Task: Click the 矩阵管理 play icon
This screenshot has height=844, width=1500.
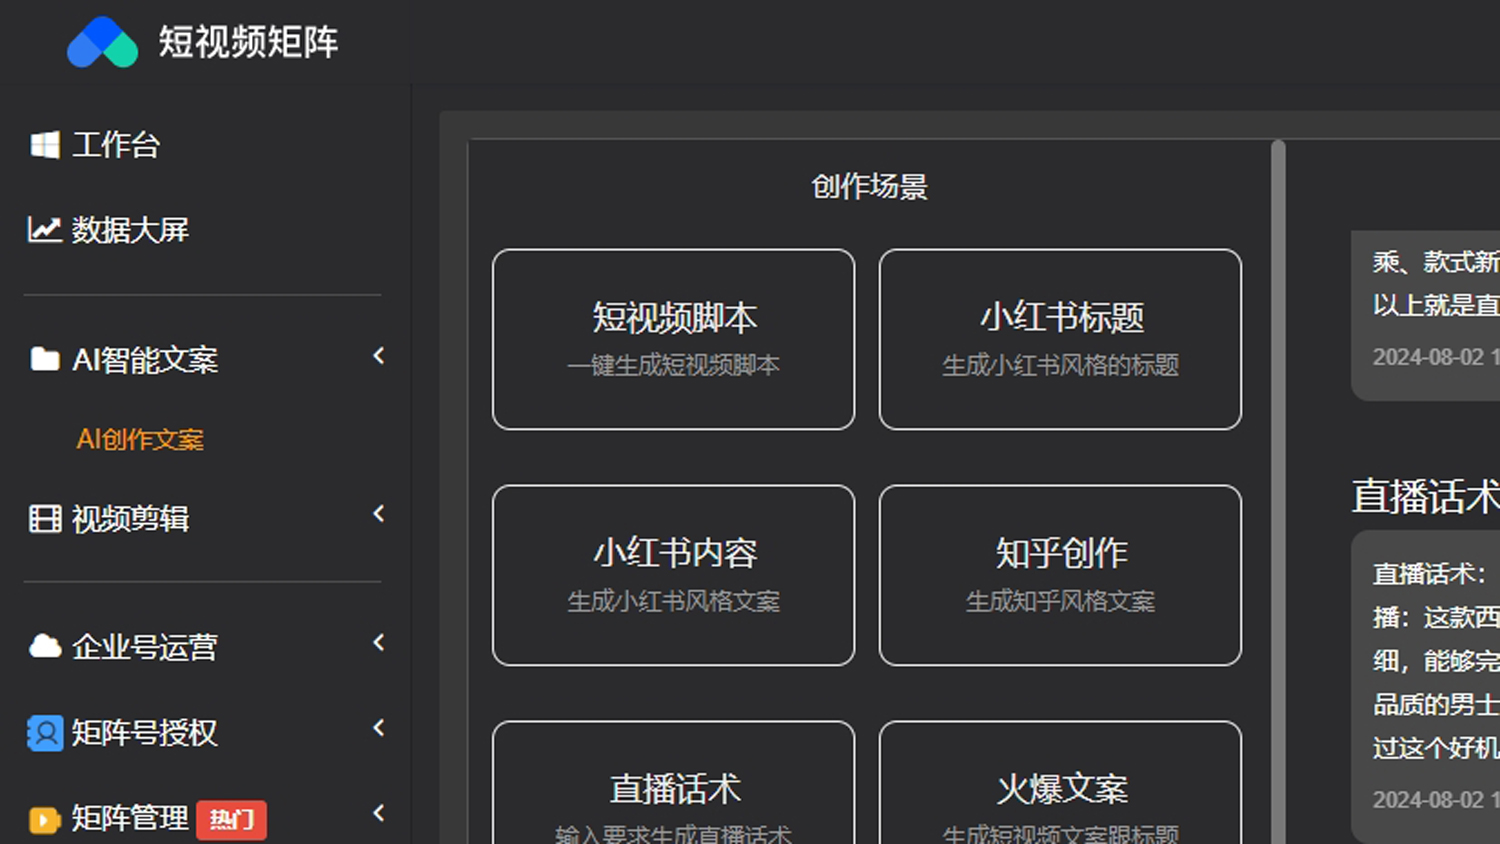Action: (44, 819)
